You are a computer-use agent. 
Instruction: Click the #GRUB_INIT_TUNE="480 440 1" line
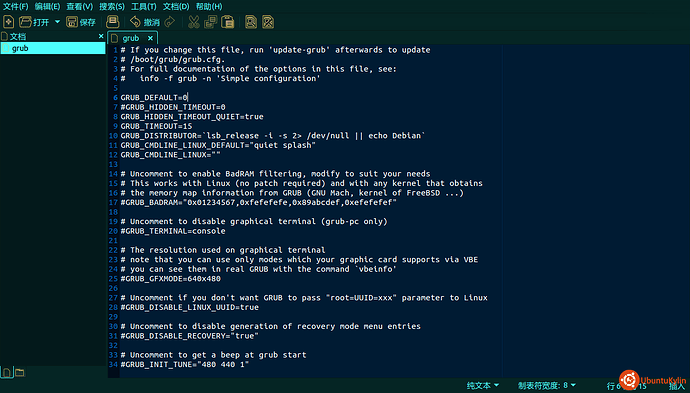[x=185, y=364]
